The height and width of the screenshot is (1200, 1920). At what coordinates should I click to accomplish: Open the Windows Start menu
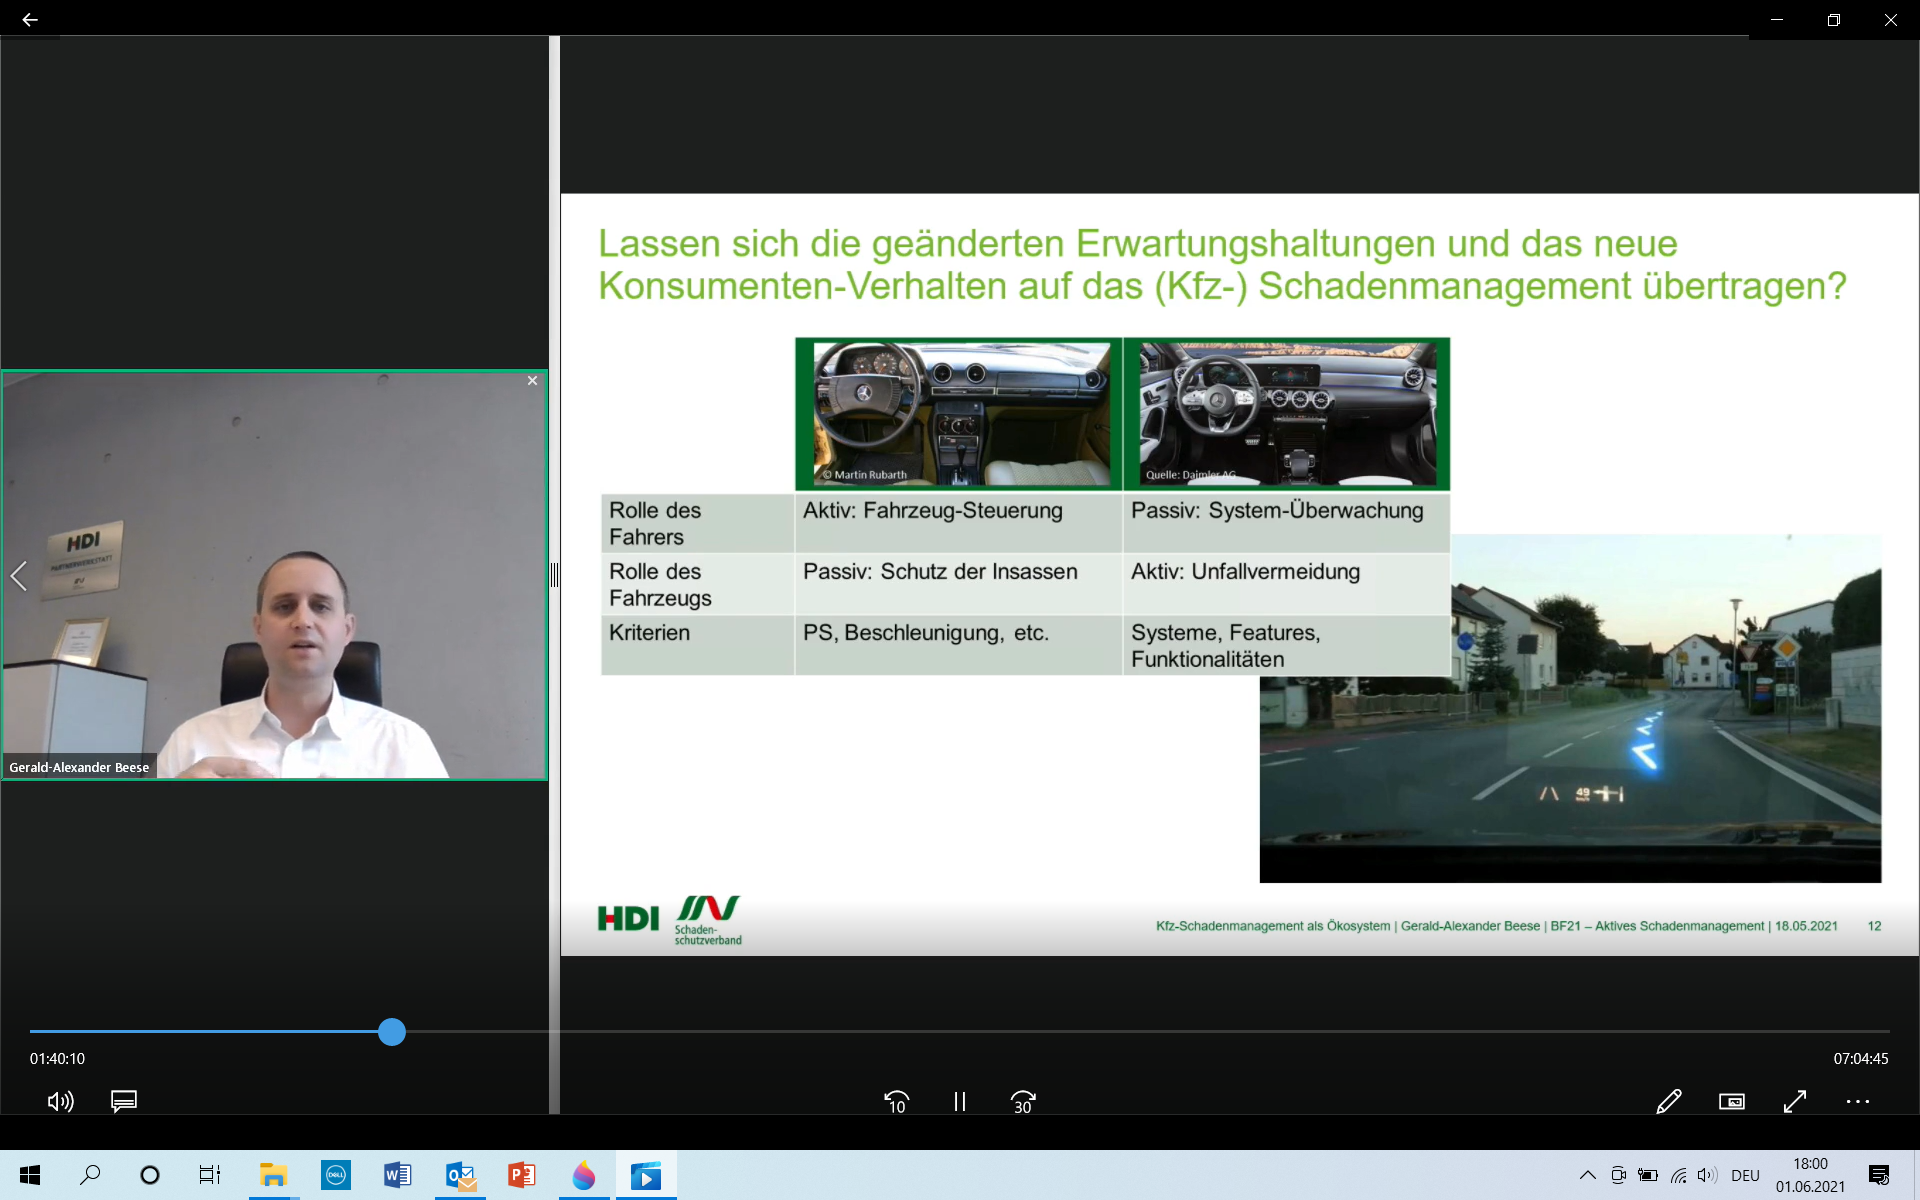coord(30,1175)
